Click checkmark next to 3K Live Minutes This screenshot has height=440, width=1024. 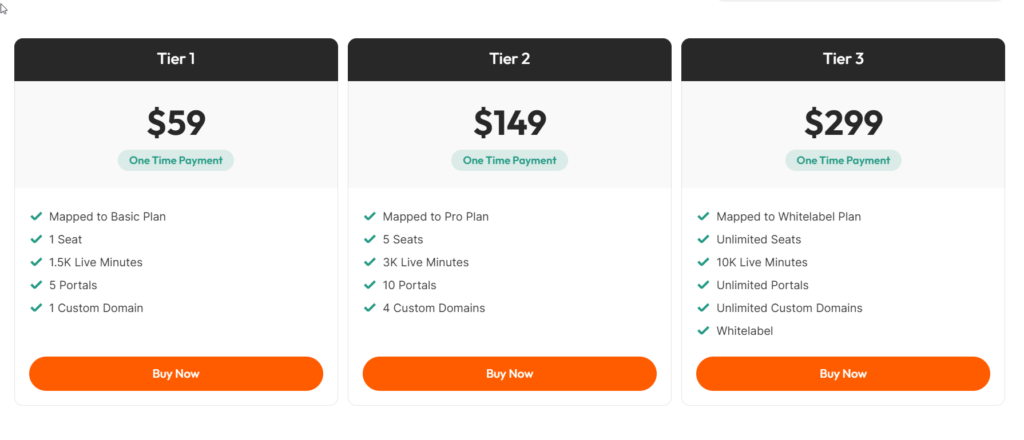click(370, 262)
